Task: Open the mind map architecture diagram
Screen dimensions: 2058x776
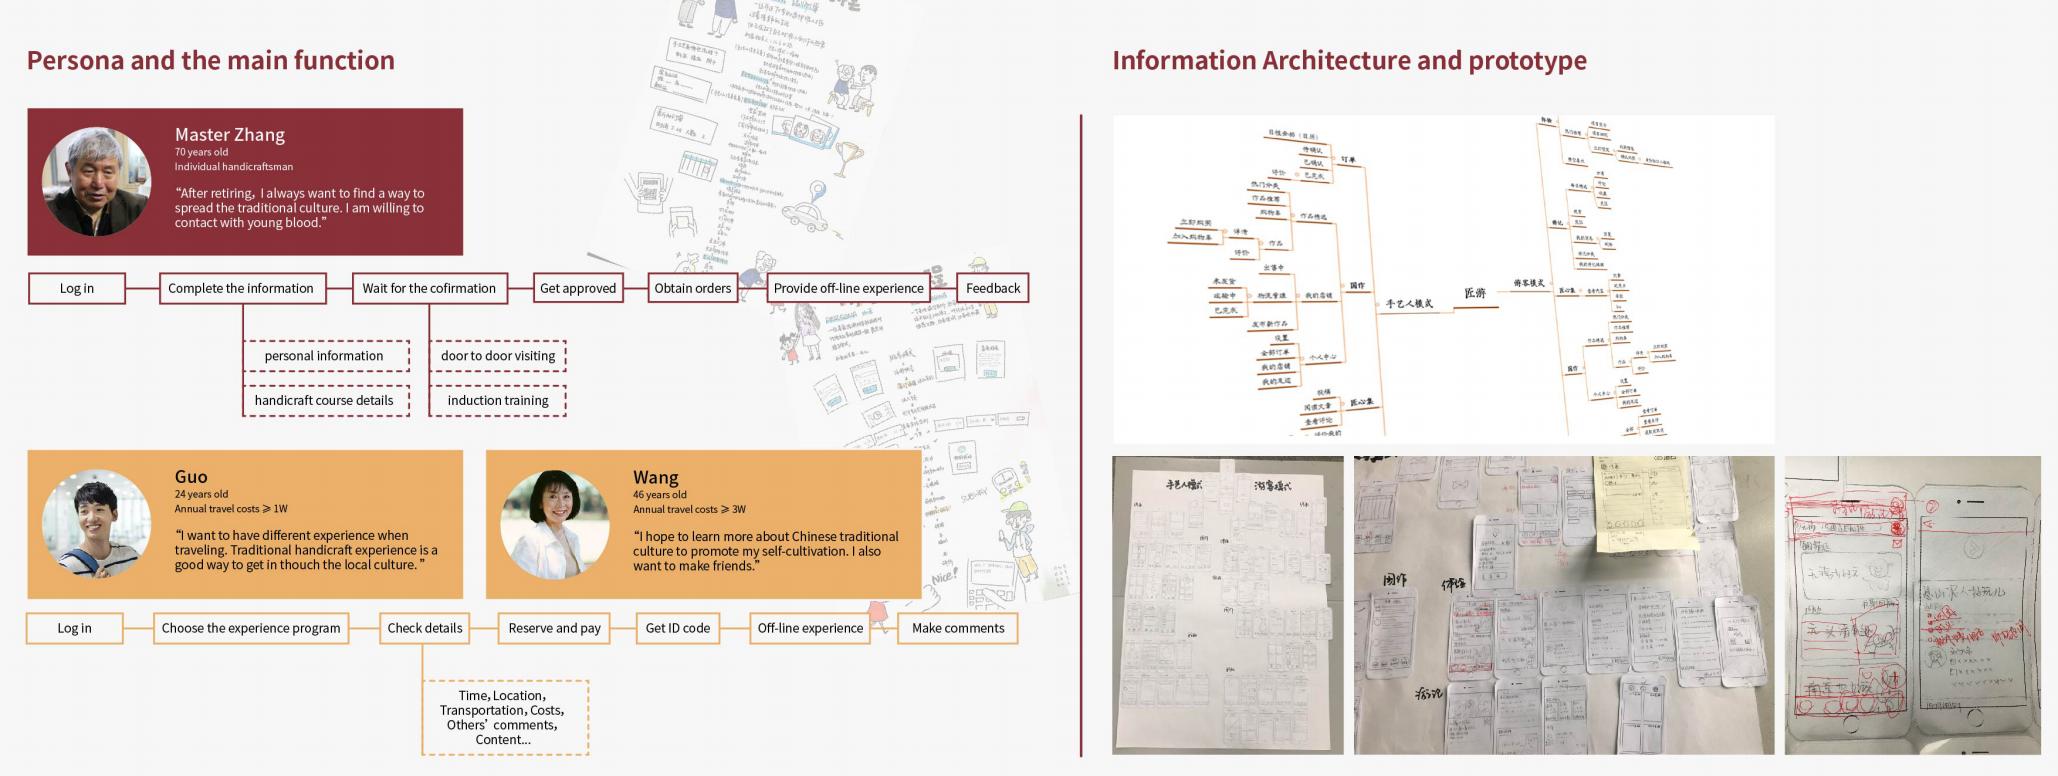Action: click(1443, 279)
